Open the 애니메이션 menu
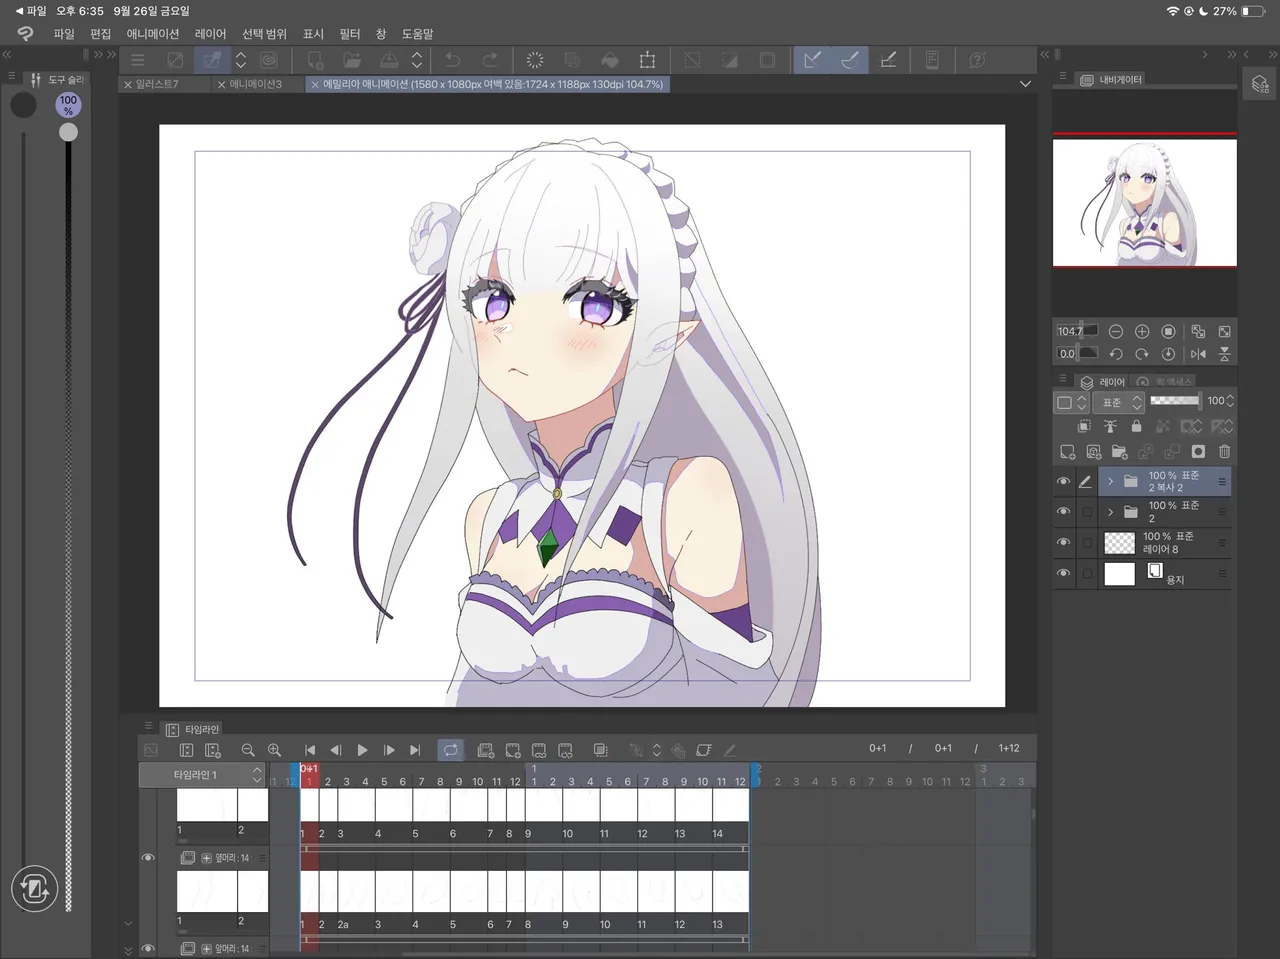The image size is (1280, 959). tap(152, 33)
